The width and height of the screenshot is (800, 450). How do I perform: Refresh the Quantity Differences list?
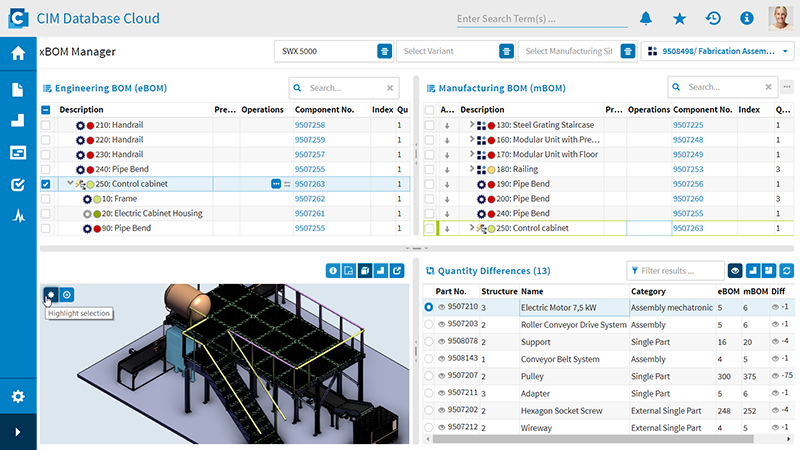tap(786, 270)
